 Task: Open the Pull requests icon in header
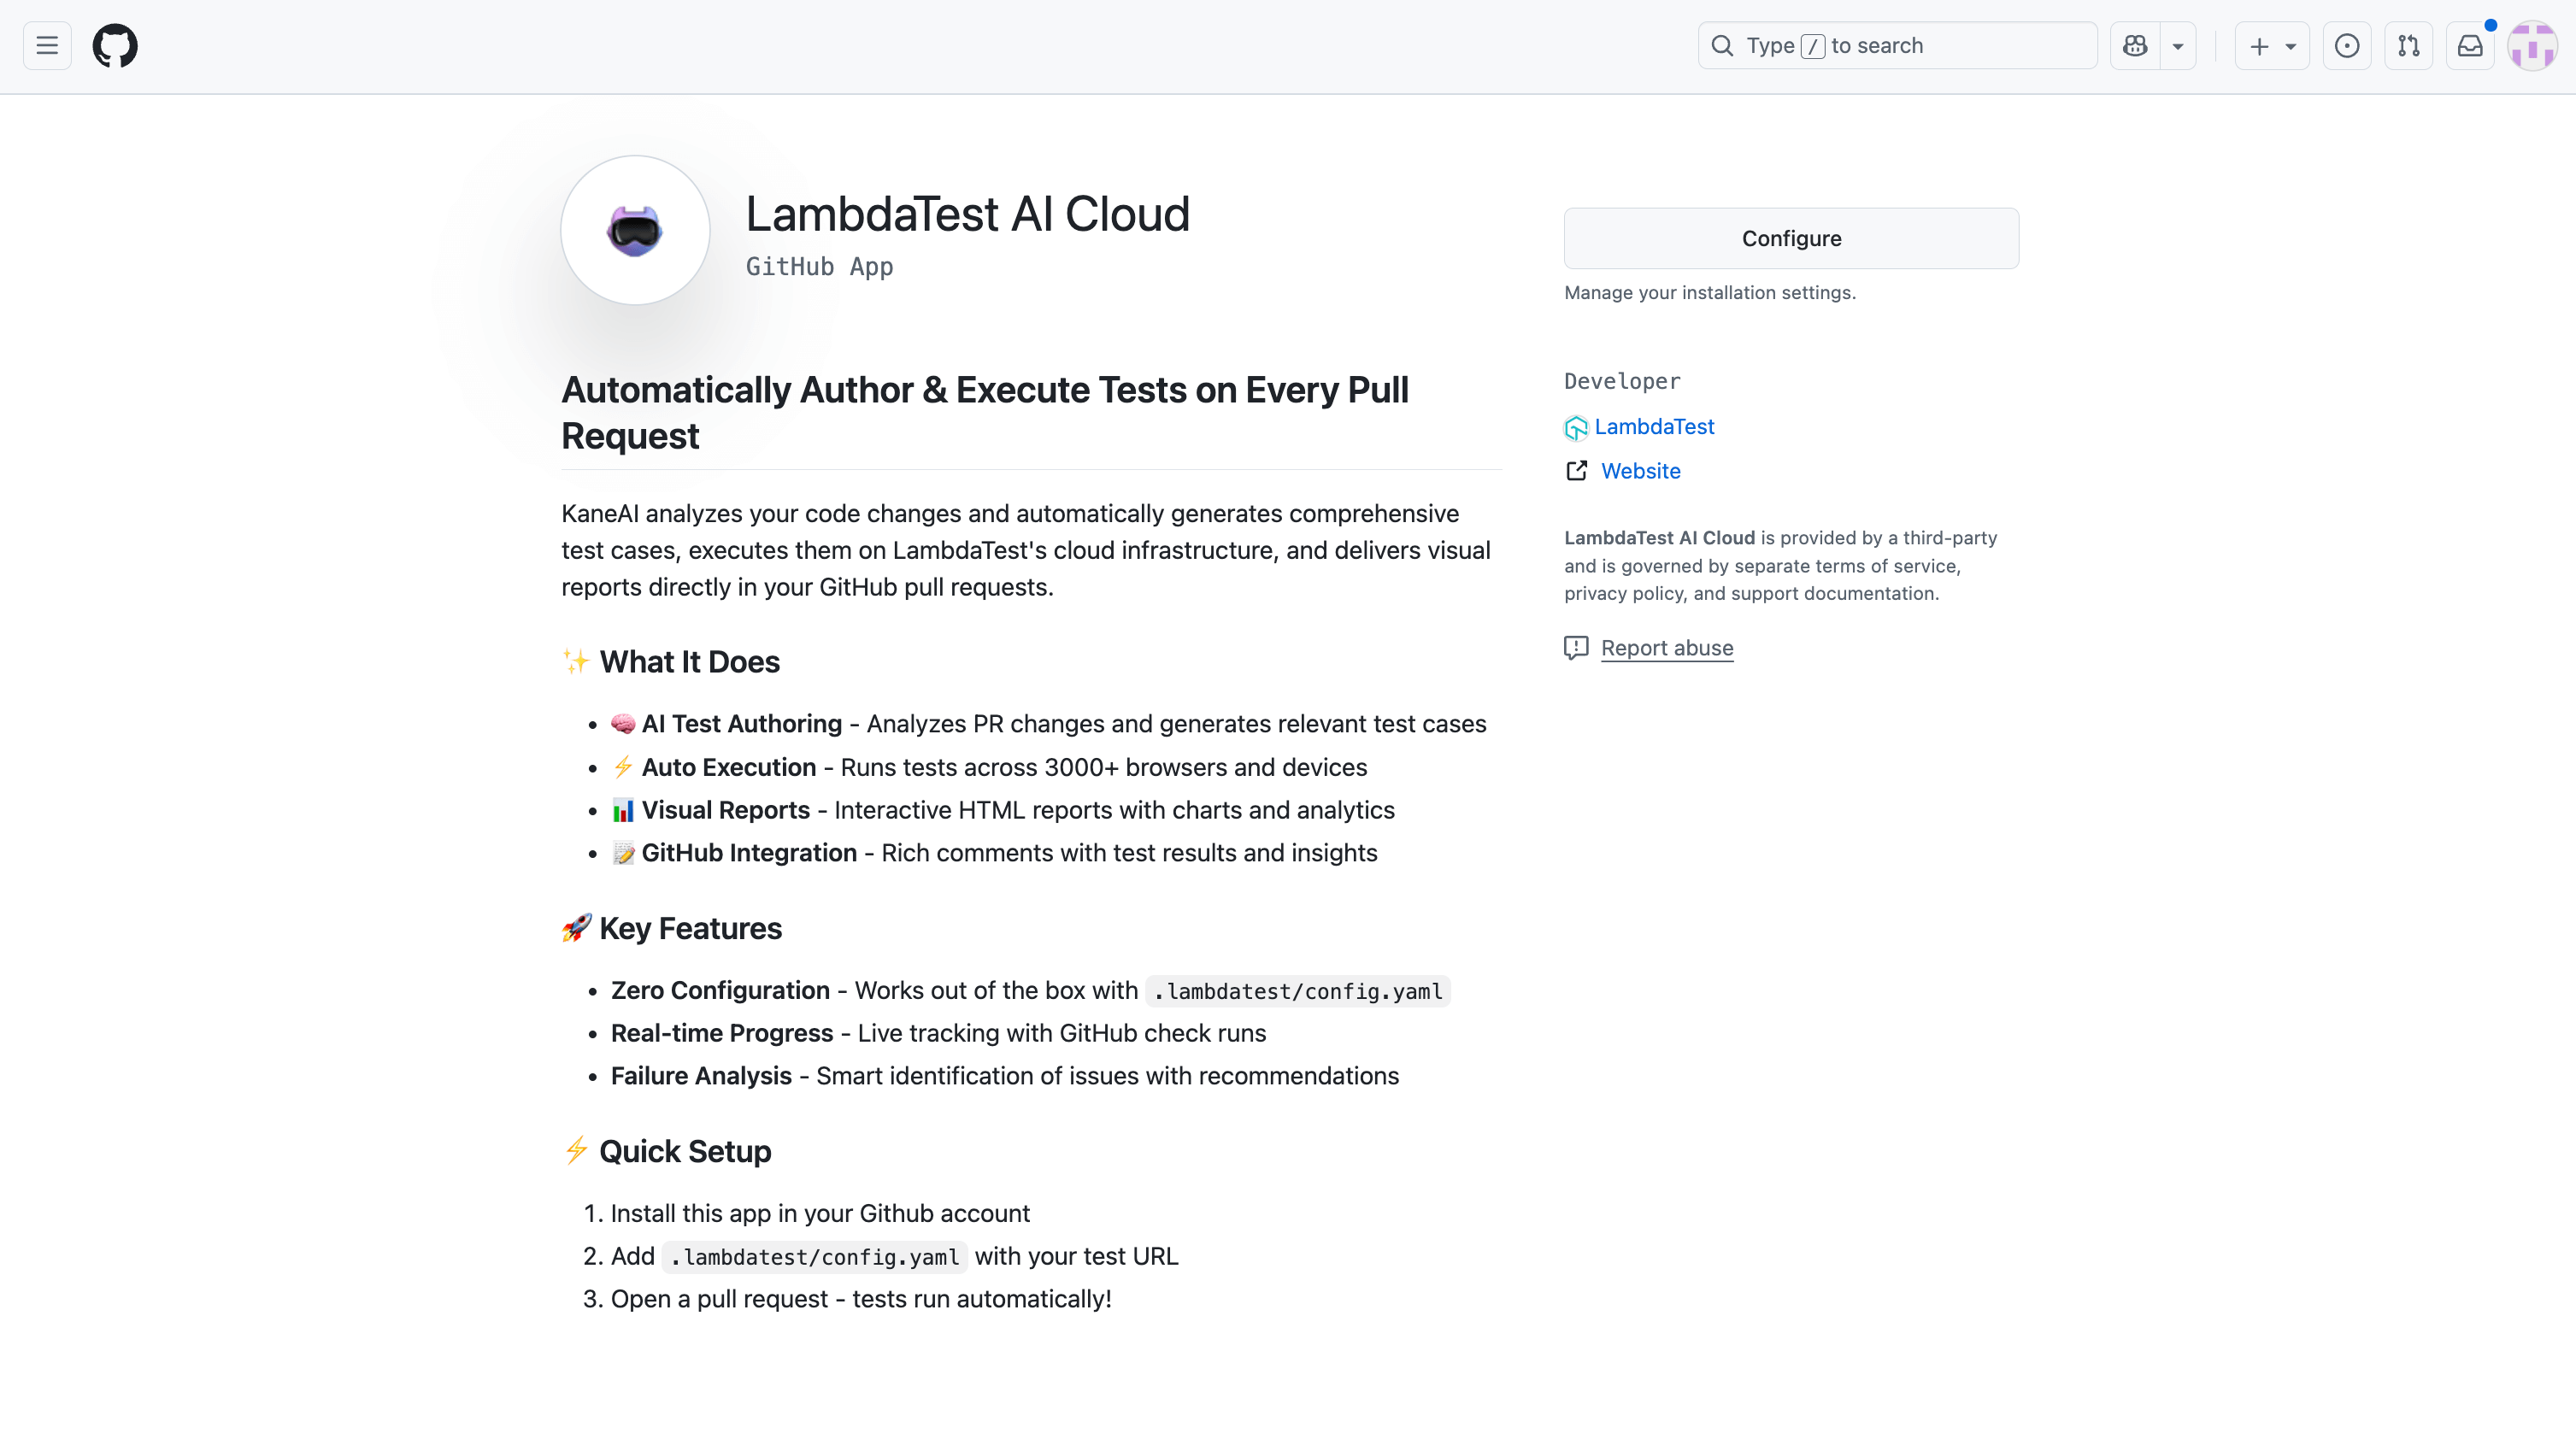coord(2408,46)
